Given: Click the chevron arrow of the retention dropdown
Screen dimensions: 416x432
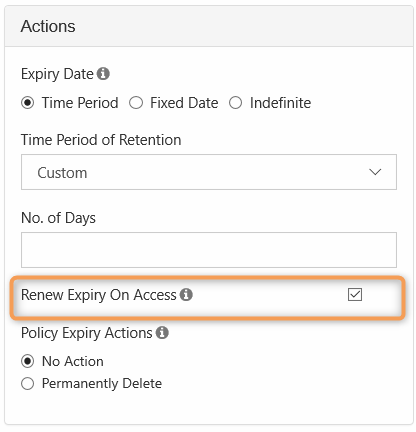Looking at the screenshot, I should click(375, 172).
